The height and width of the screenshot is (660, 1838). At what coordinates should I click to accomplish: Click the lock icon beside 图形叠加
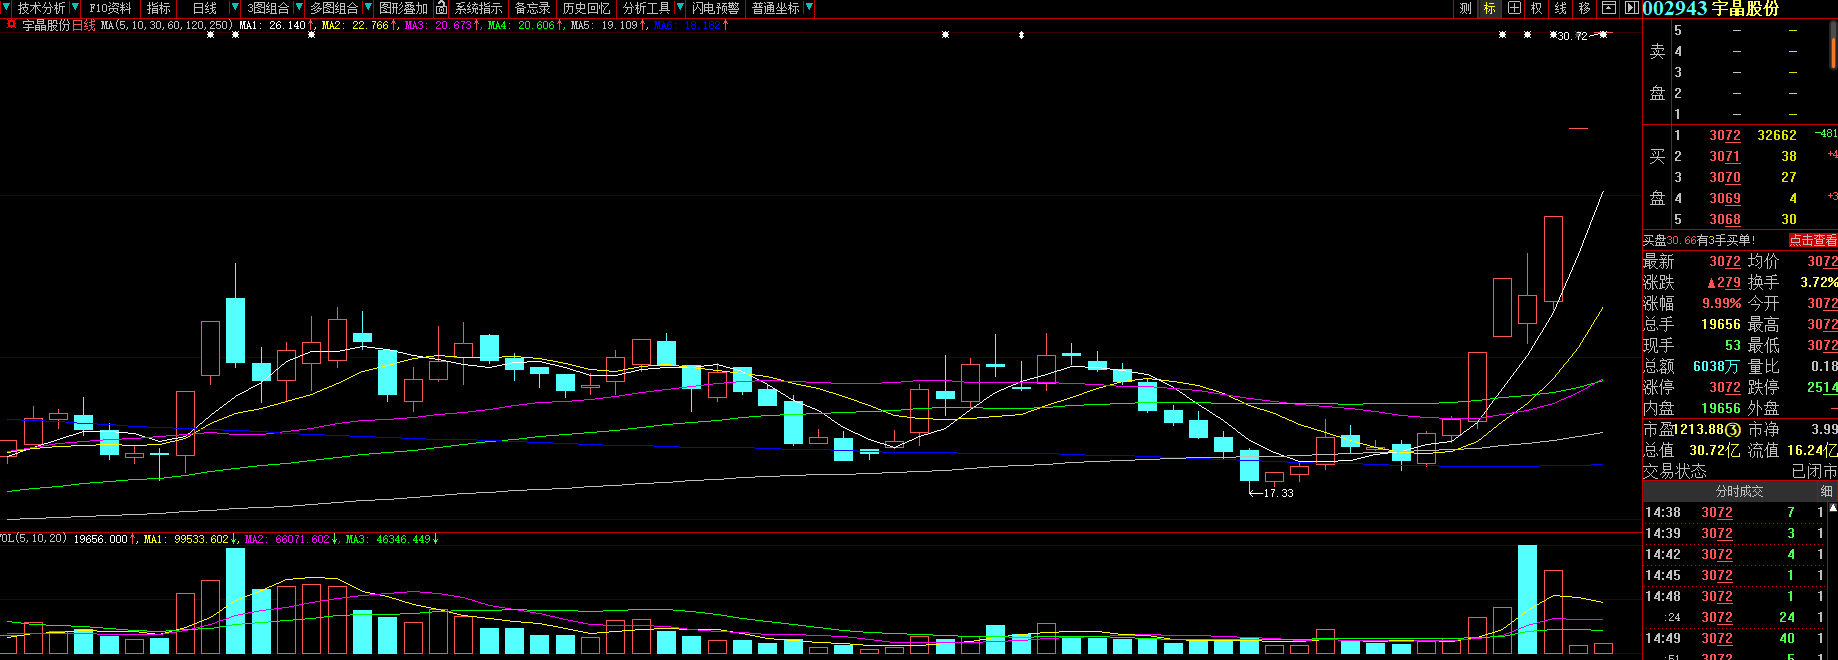click(x=441, y=8)
